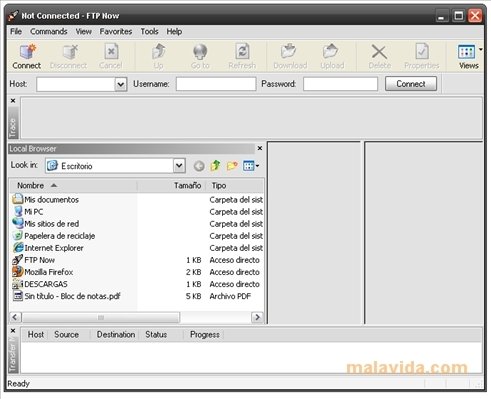Click the Connect button beside Password
This screenshot has width=491, height=399.
coord(411,84)
